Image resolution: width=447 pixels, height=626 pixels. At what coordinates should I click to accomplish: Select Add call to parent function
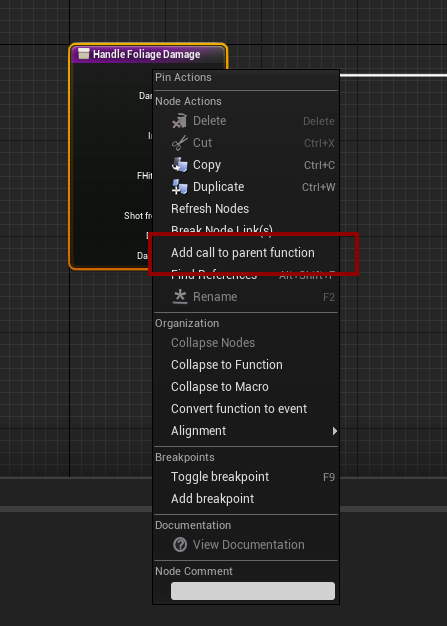click(243, 253)
